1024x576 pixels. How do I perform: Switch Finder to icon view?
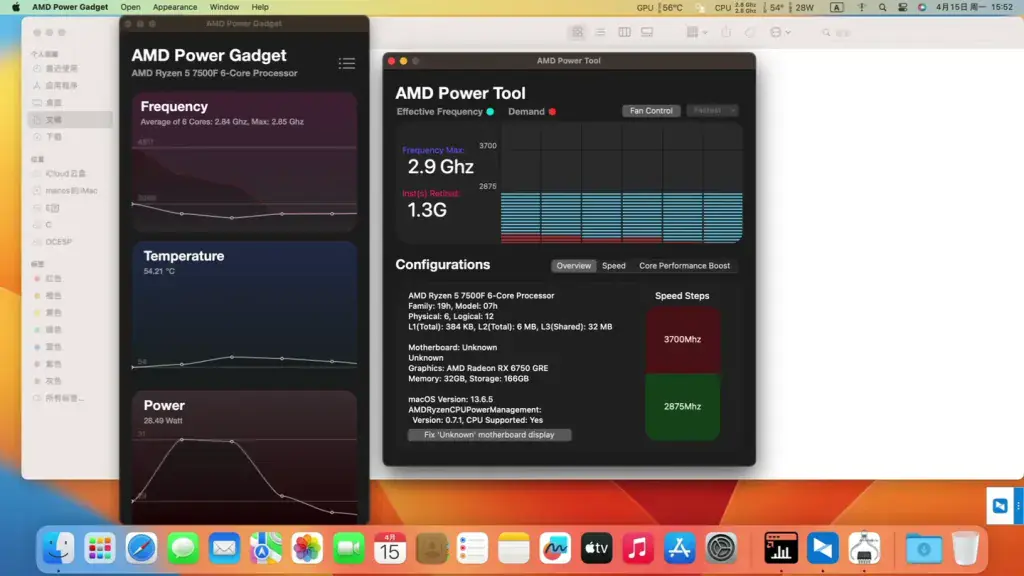point(577,32)
